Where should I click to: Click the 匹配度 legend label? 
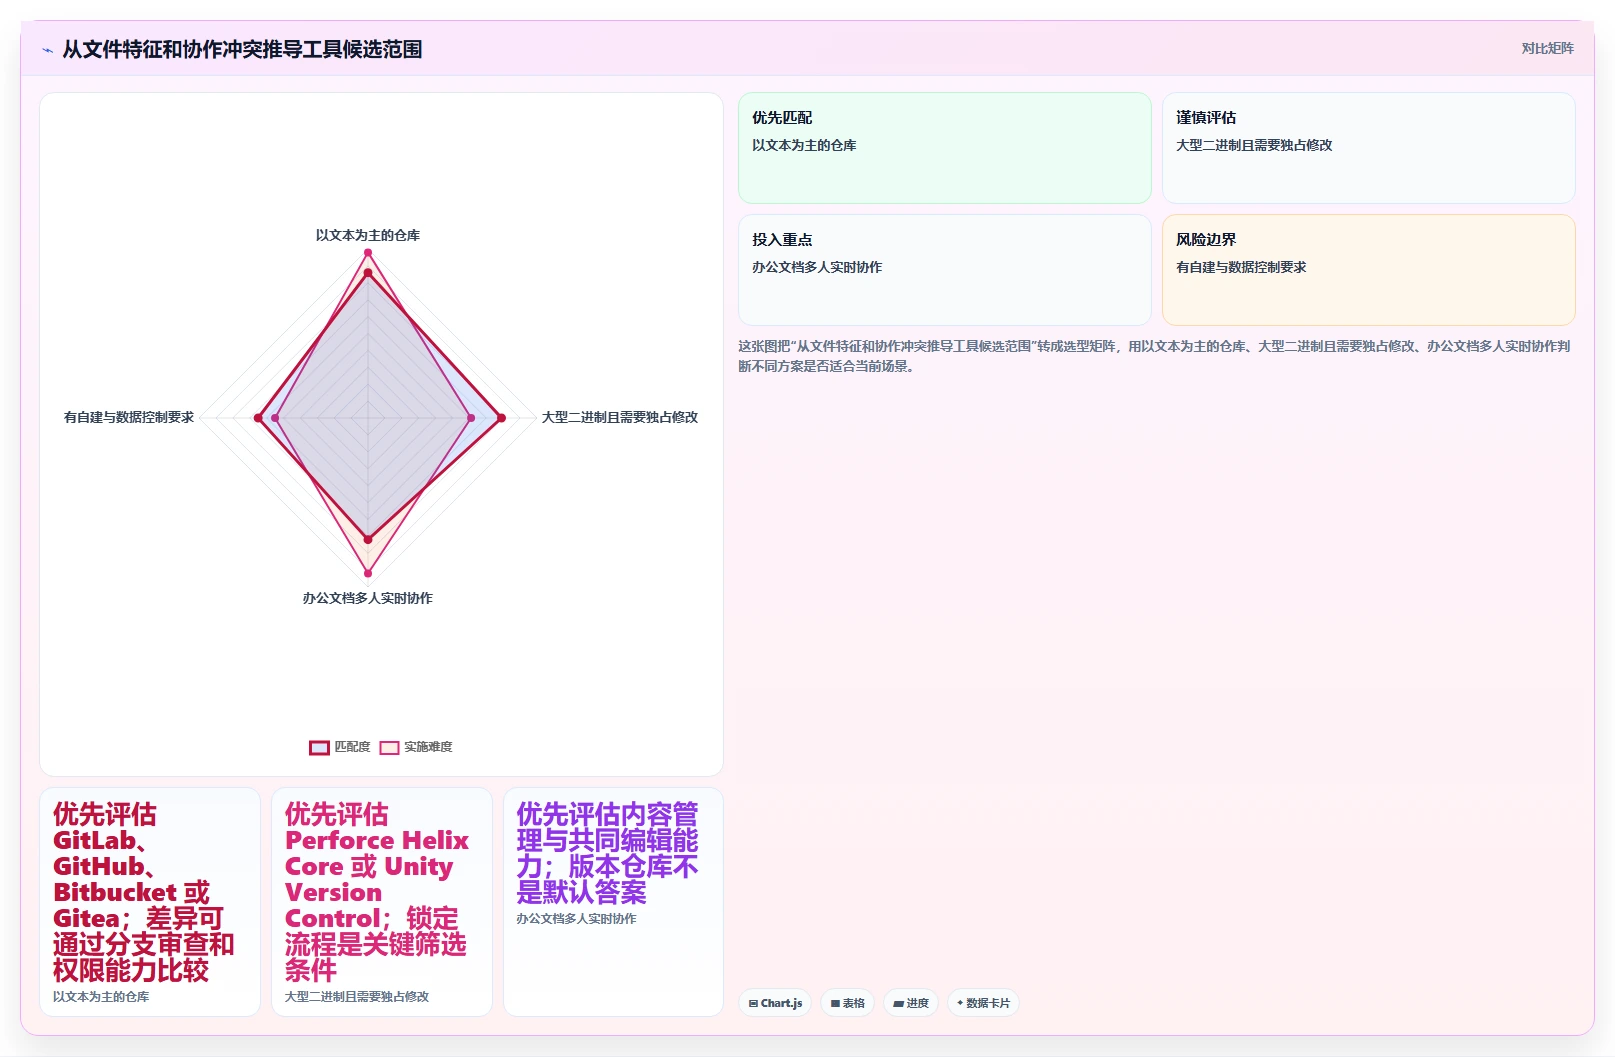352,747
